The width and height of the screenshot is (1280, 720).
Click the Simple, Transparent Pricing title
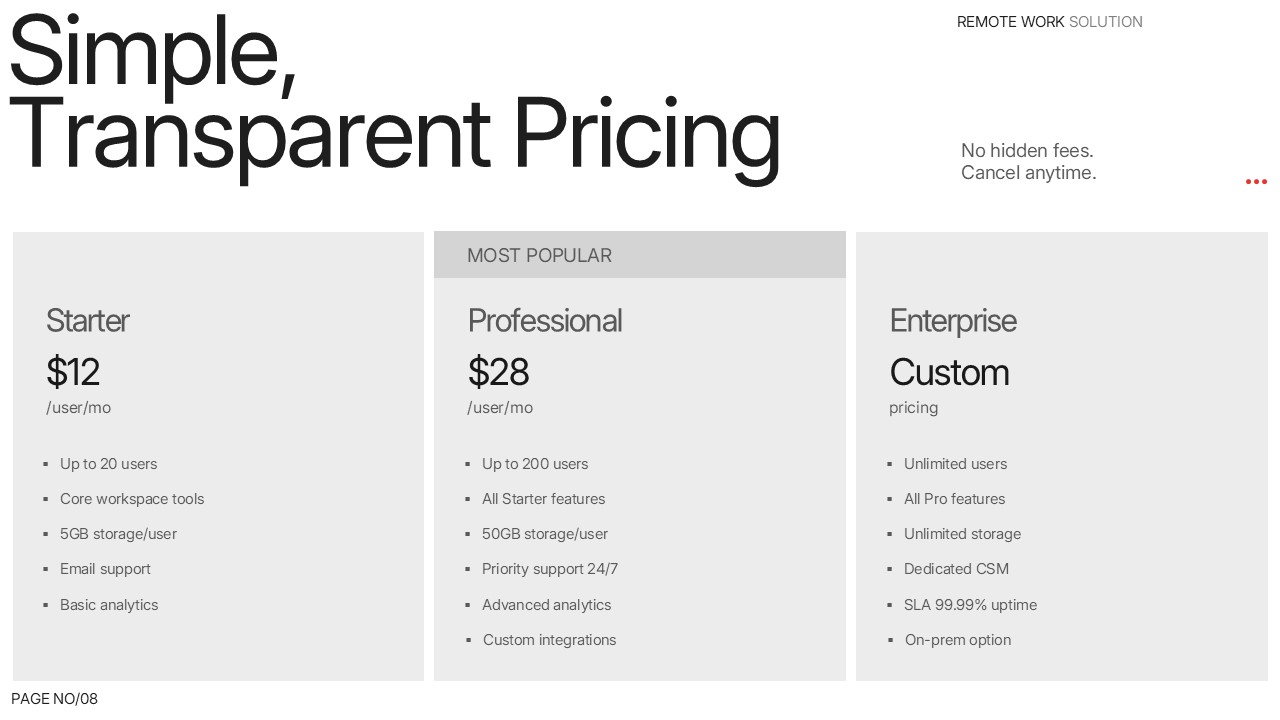coord(394,95)
